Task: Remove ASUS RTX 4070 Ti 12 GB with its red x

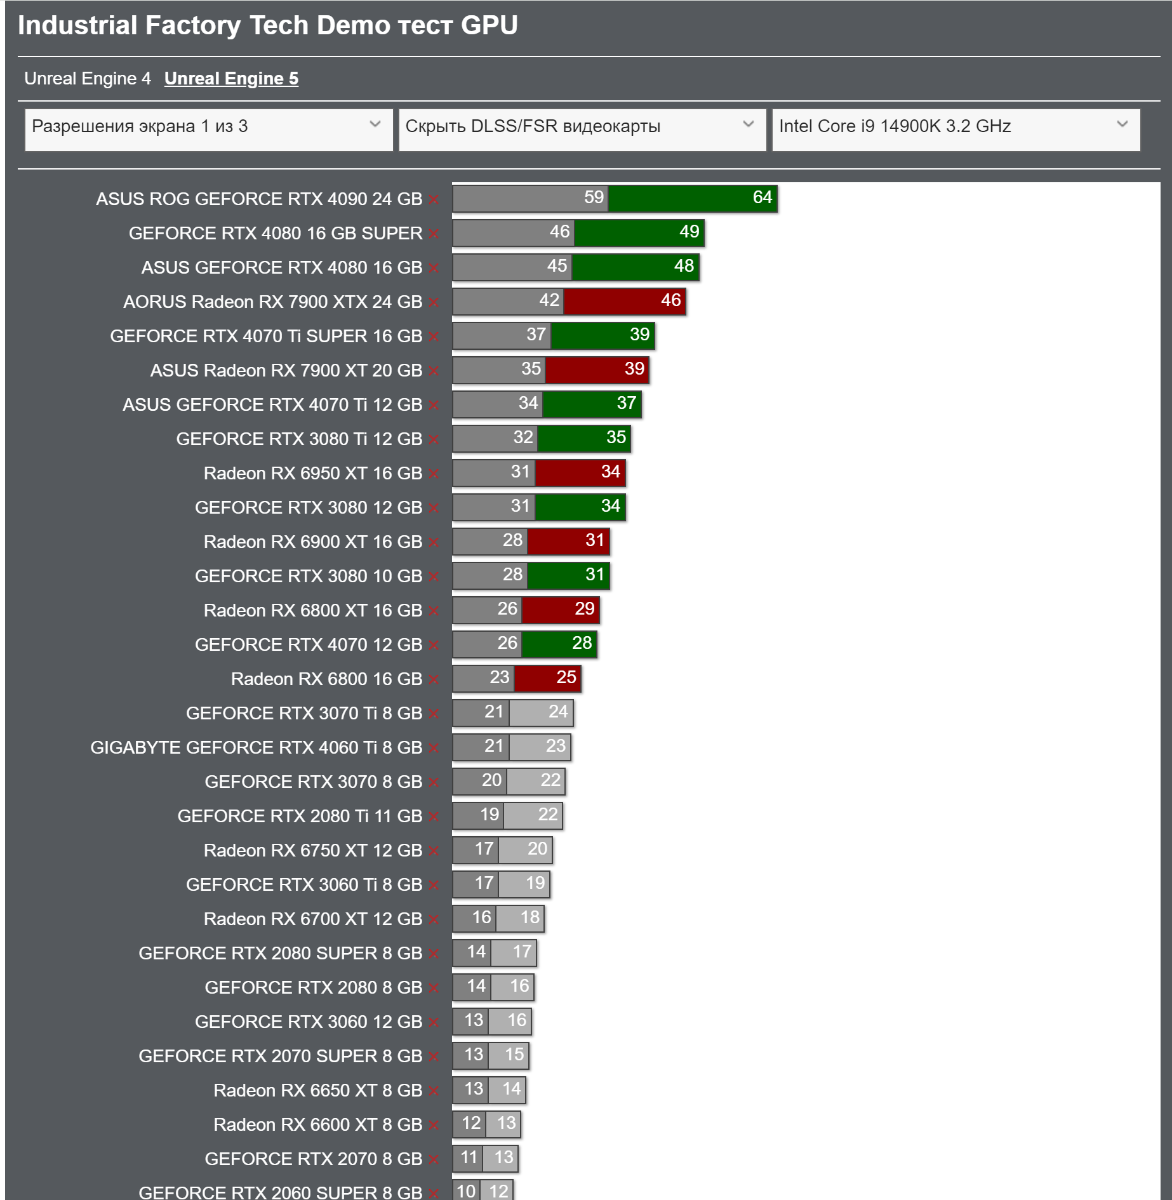Action: coord(435,406)
